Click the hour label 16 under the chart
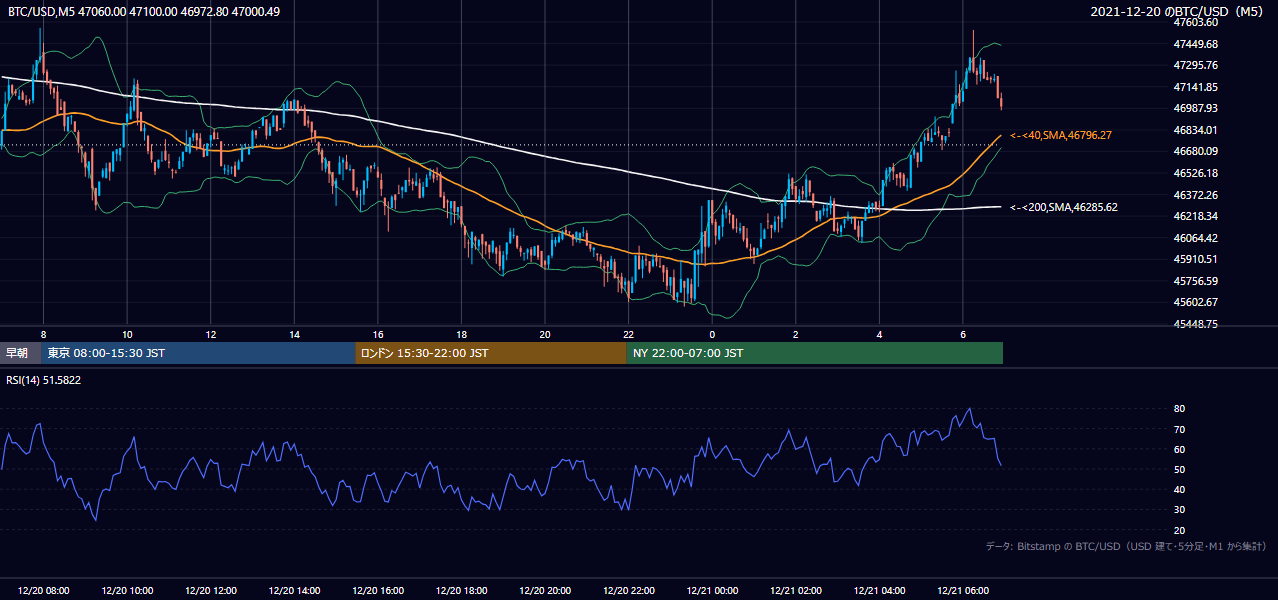 click(378, 334)
